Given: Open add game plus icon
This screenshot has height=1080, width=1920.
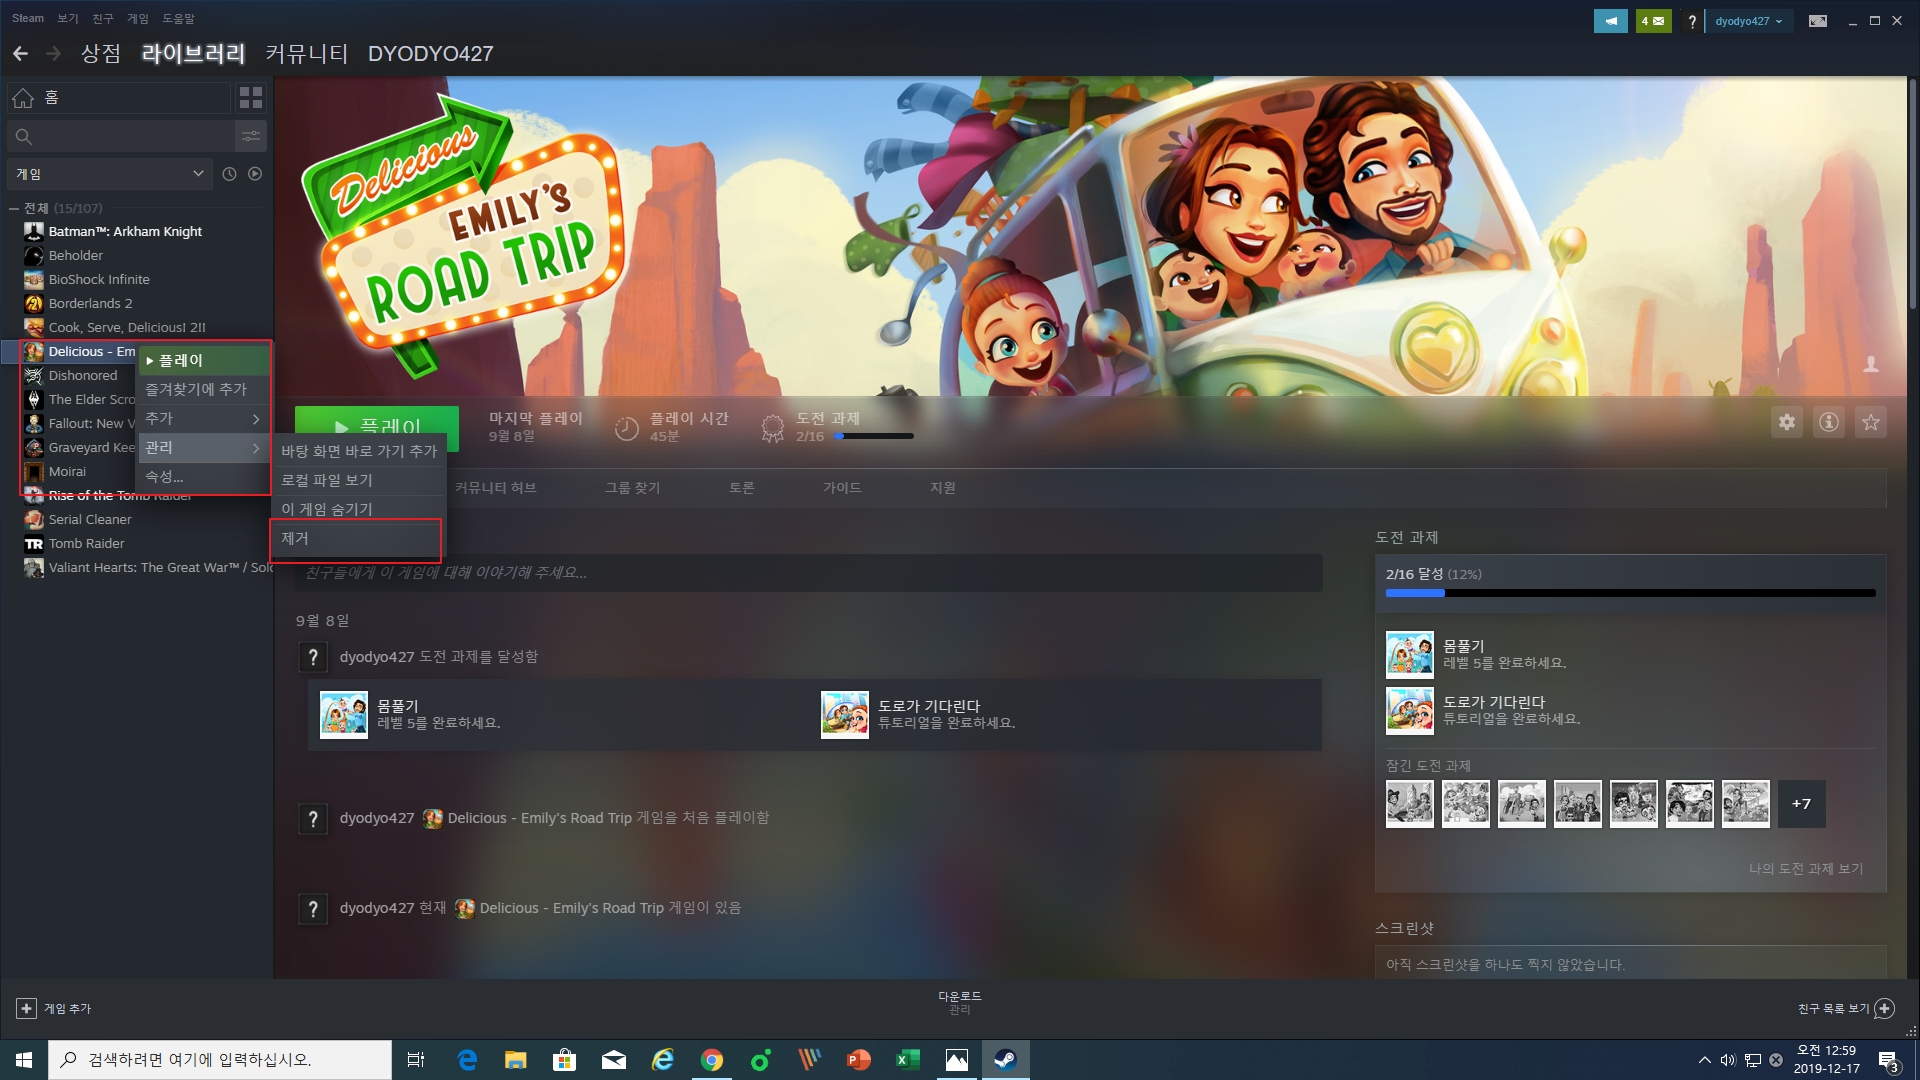Looking at the screenshot, I should (27, 1008).
